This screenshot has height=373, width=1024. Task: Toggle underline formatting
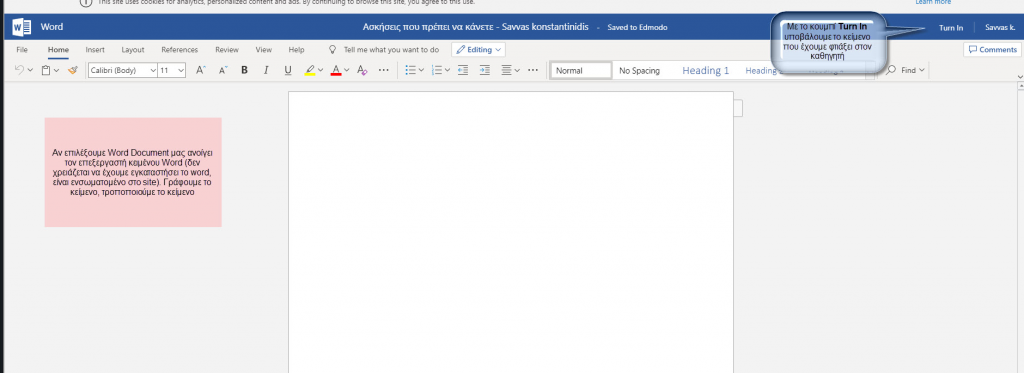(288, 70)
